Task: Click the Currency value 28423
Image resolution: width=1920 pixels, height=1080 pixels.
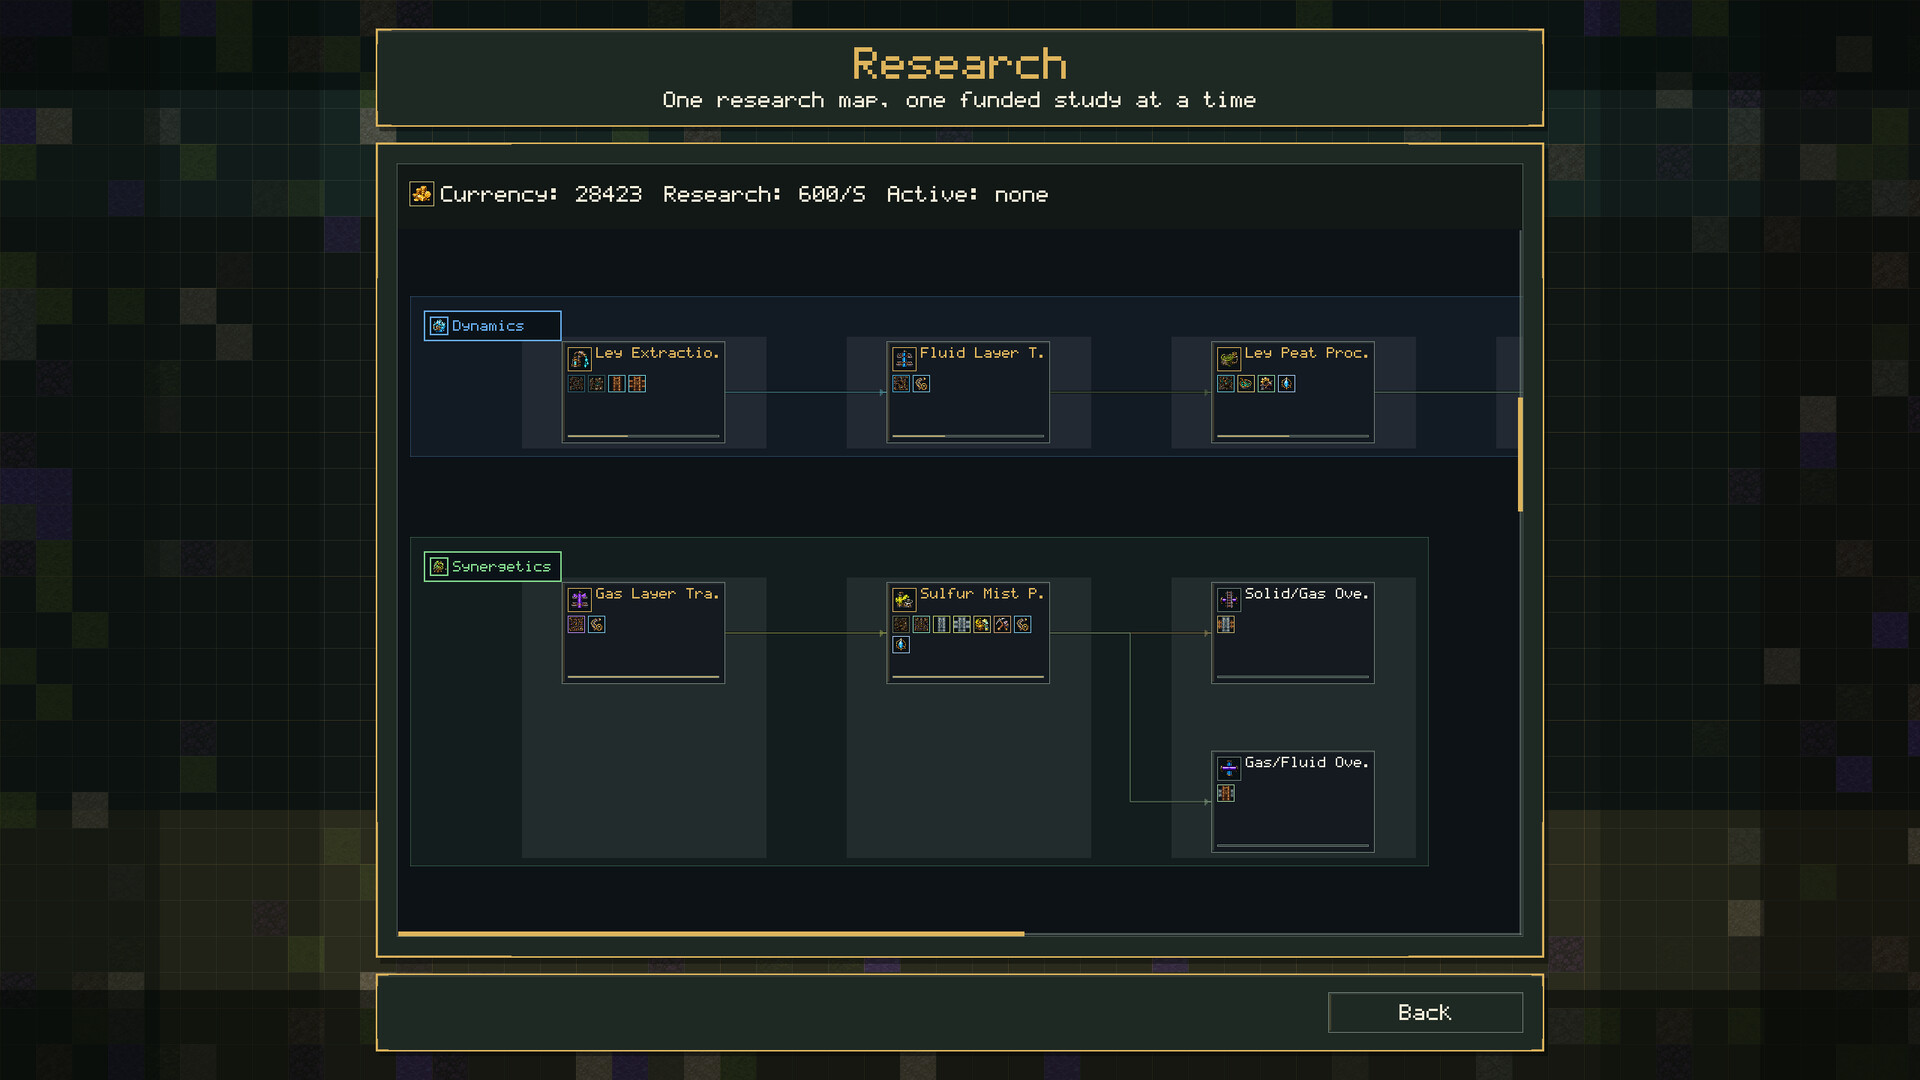Action: click(608, 195)
